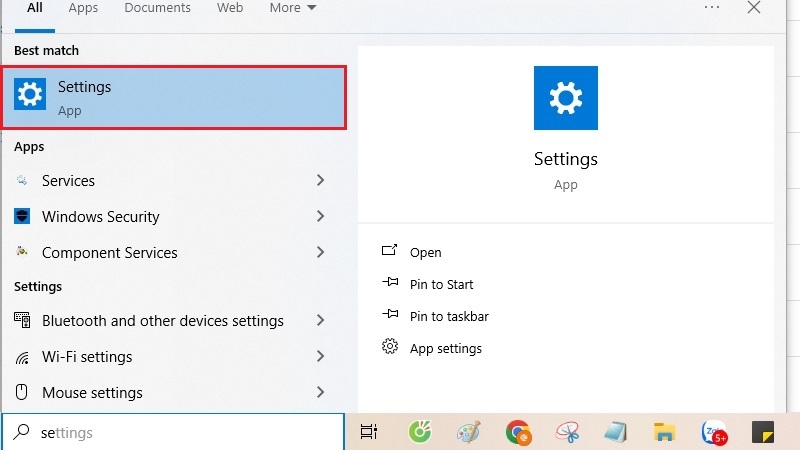Click the blue gear icon beside Settings best match
Viewport: 800px width, 450px height.
[30, 94]
